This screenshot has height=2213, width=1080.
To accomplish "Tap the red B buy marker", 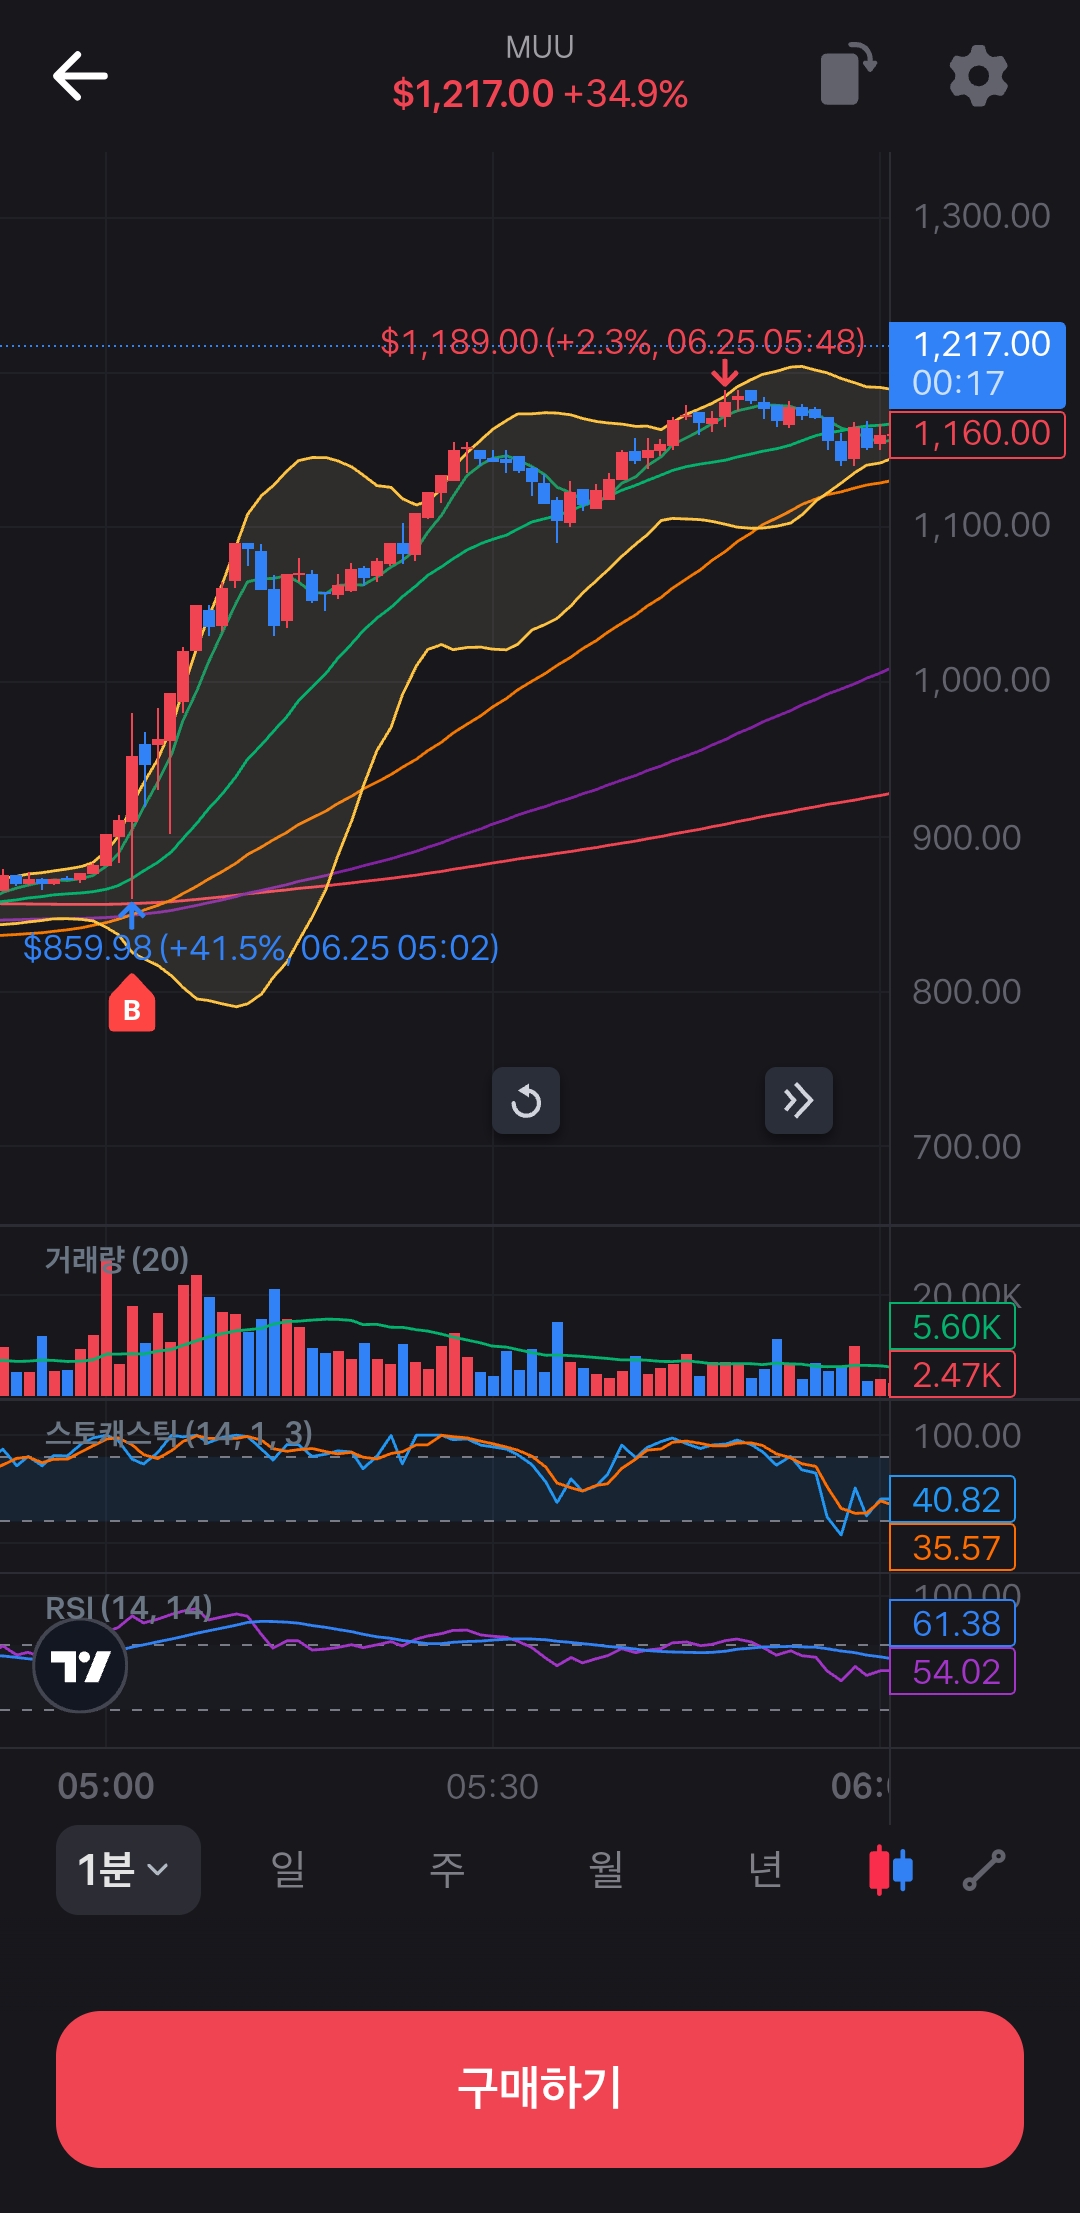I will coord(132,1003).
